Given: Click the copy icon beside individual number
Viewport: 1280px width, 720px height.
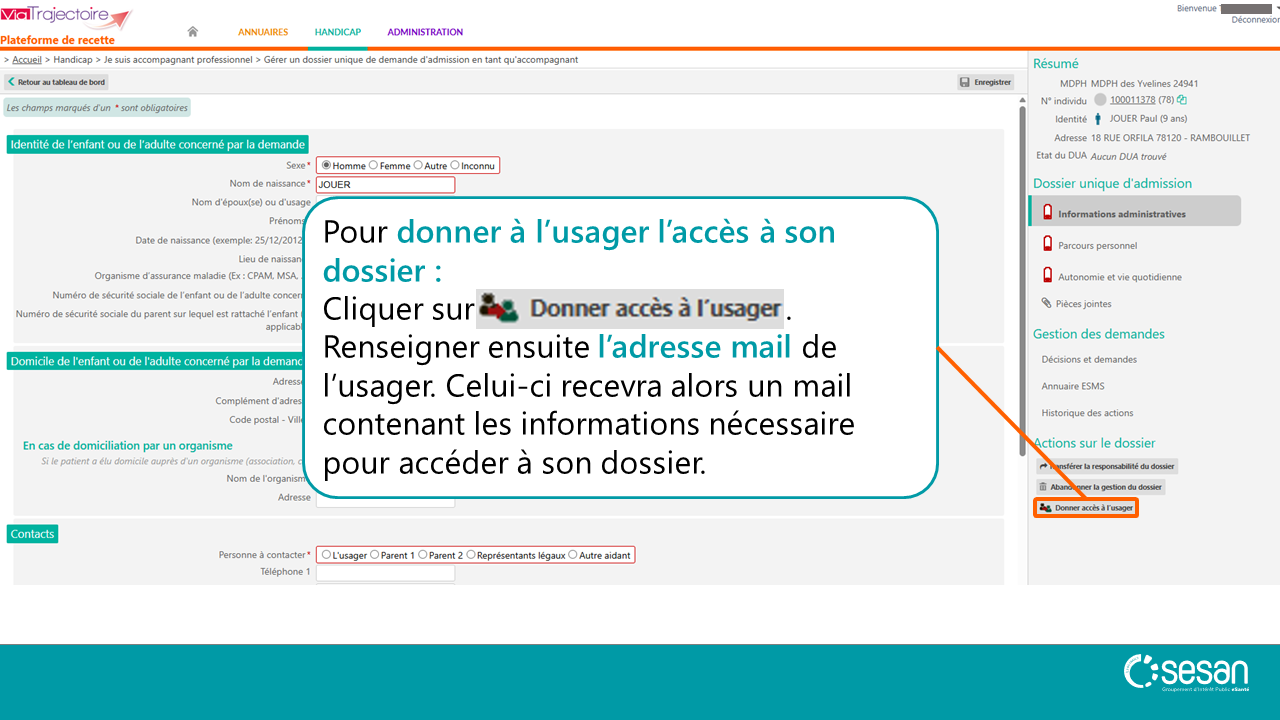Looking at the screenshot, I should click(1182, 100).
